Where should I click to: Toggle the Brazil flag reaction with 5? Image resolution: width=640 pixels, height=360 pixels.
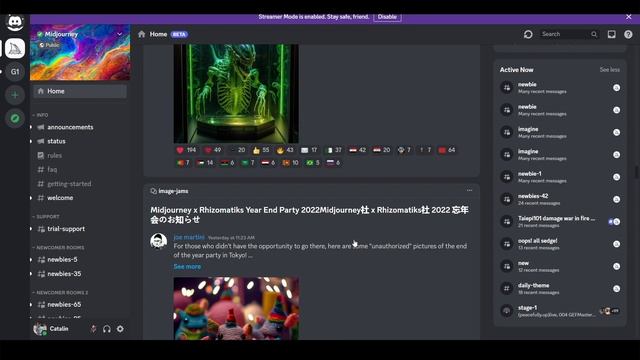click(x=313, y=163)
